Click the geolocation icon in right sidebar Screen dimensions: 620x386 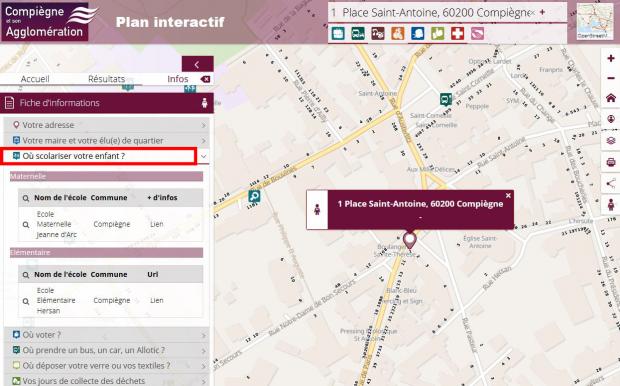611,119
